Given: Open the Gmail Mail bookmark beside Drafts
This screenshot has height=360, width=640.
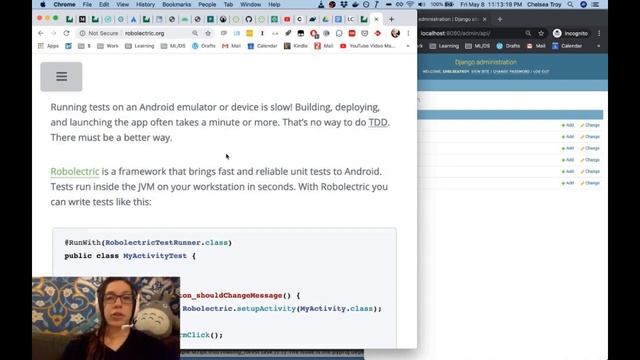Looking at the screenshot, I should [x=231, y=46].
